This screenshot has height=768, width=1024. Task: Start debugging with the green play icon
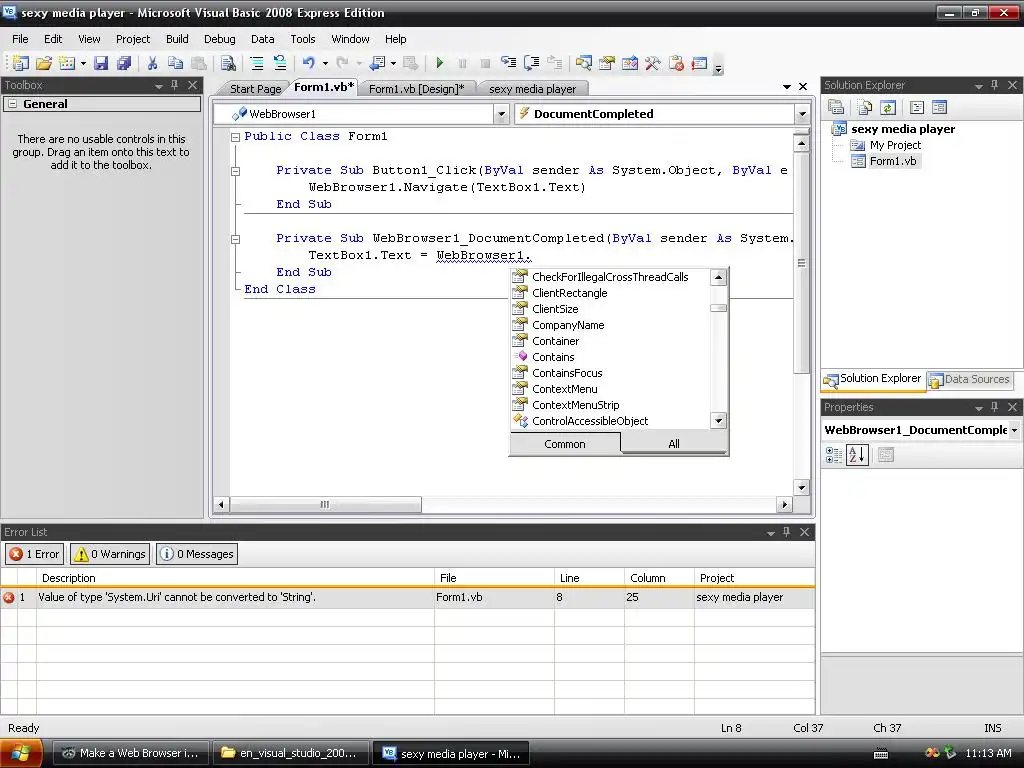(440, 63)
